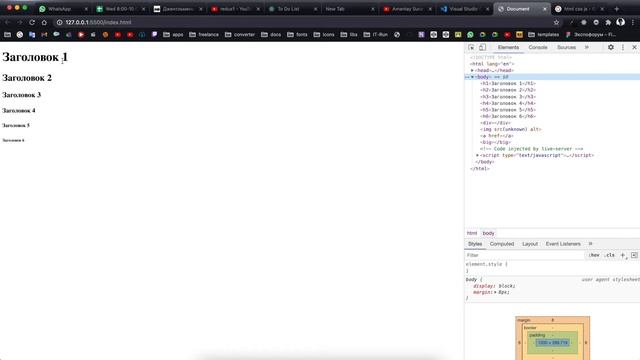Open a new browser tab with plus button

[x=616, y=9]
